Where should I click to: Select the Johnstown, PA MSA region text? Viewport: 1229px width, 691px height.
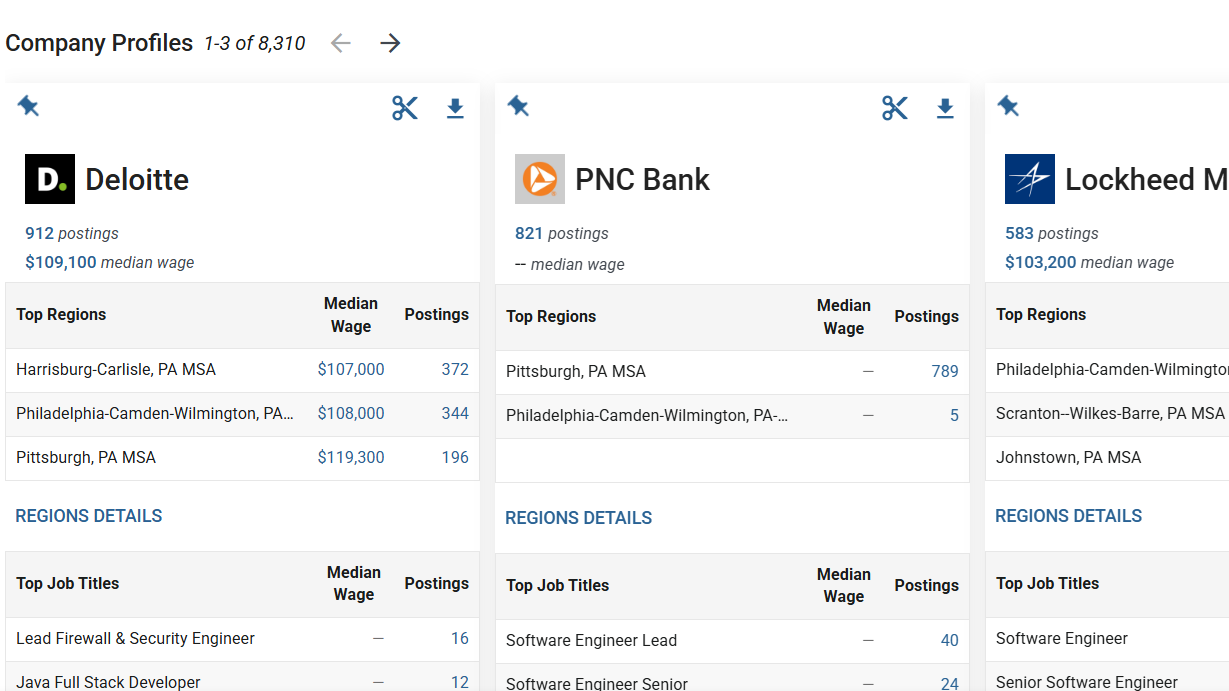[x=1068, y=457]
